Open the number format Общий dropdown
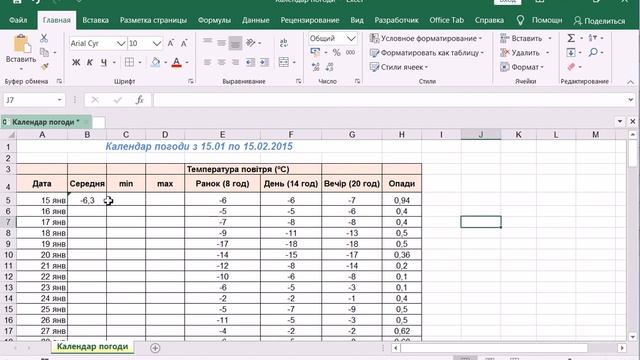Viewport: 640px width, 360px height. click(x=351, y=38)
